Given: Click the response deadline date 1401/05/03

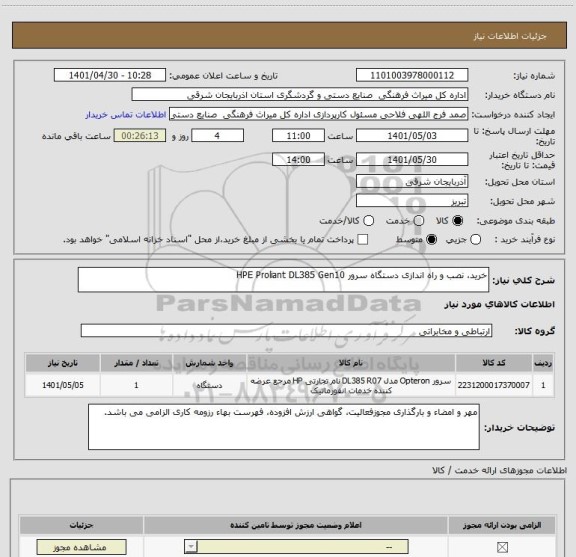Looking at the screenshot, I should tap(412, 136).
